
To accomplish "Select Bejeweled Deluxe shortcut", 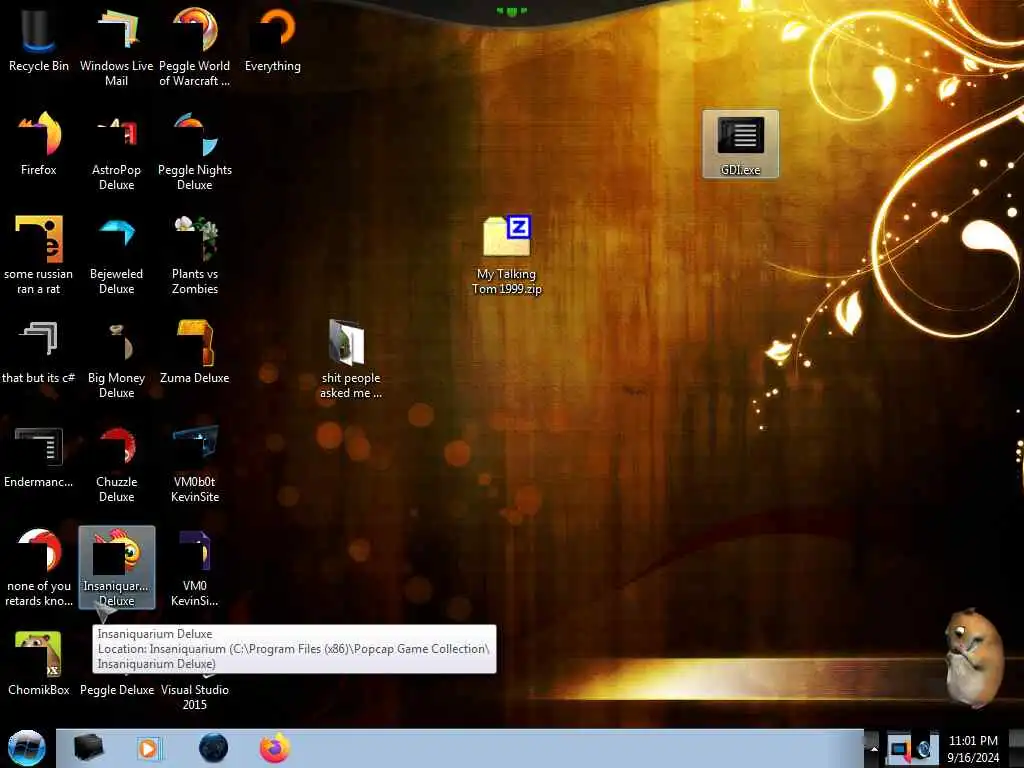I will coord(116,255).
